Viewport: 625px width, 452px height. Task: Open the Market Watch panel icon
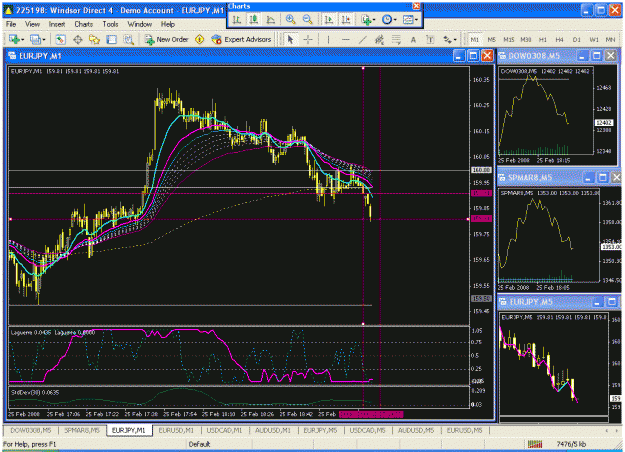60,39
